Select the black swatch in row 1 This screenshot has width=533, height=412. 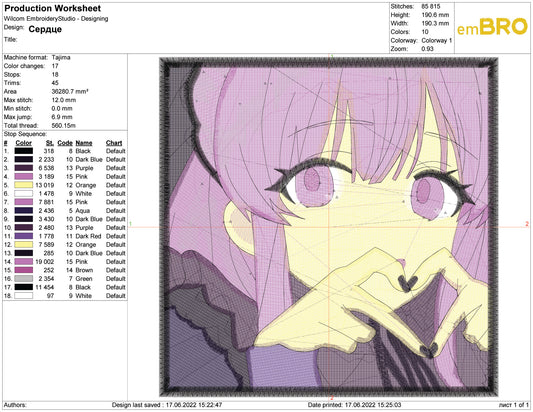23,151
